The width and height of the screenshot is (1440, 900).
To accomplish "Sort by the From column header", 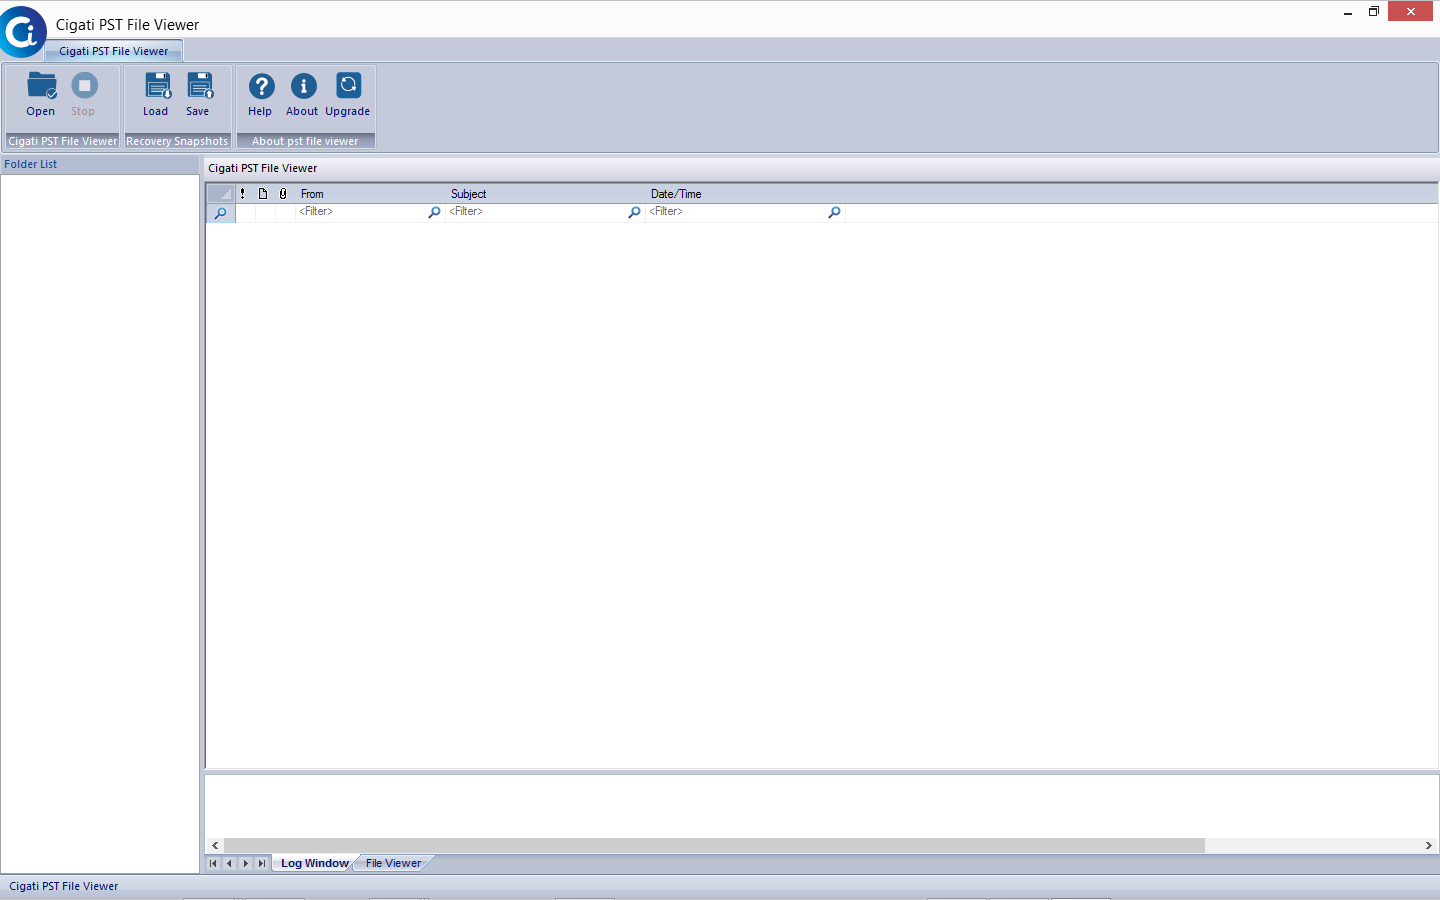I will pos(370,194).
